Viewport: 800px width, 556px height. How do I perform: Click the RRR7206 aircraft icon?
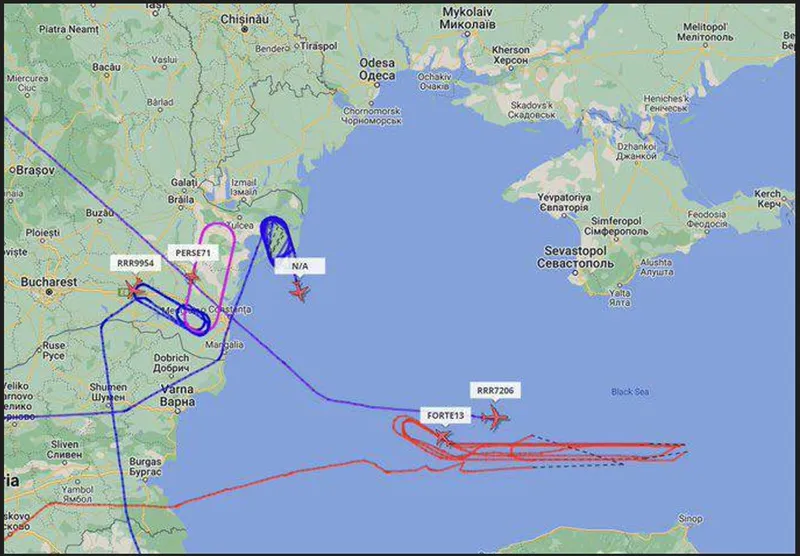click(x=494, y=418)
